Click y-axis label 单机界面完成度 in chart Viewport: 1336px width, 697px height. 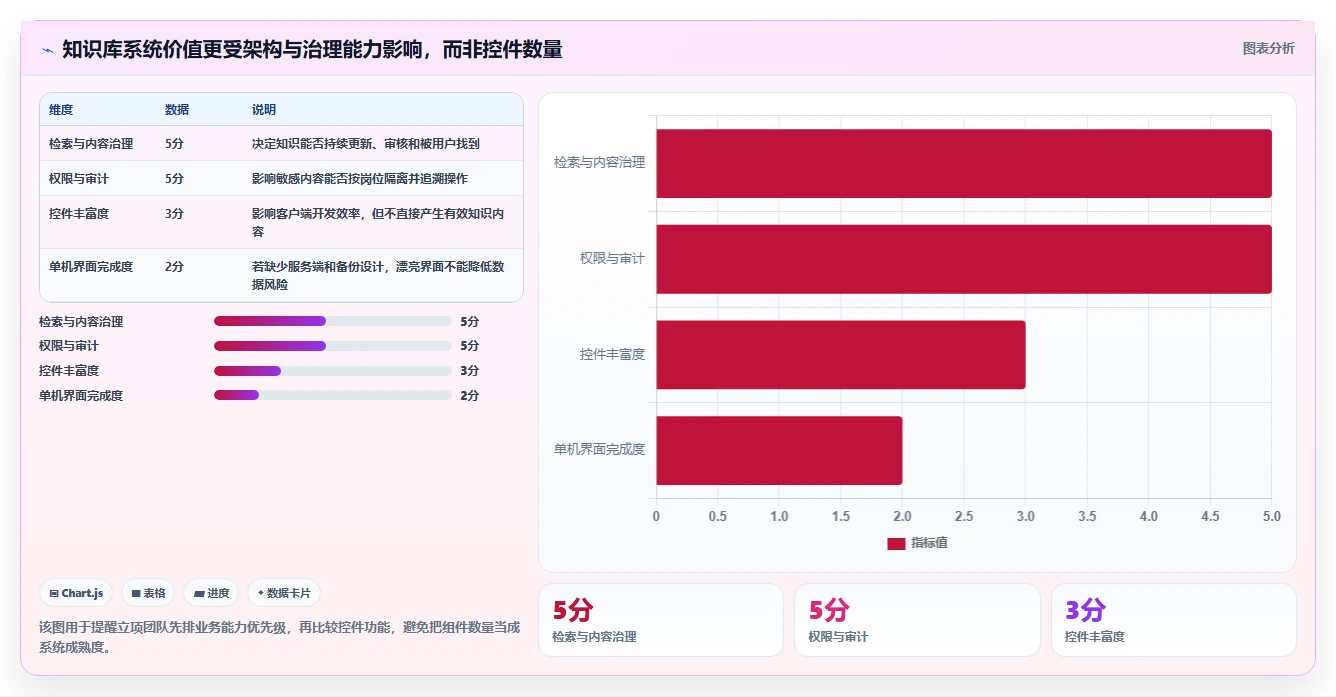tap(600, 450)
